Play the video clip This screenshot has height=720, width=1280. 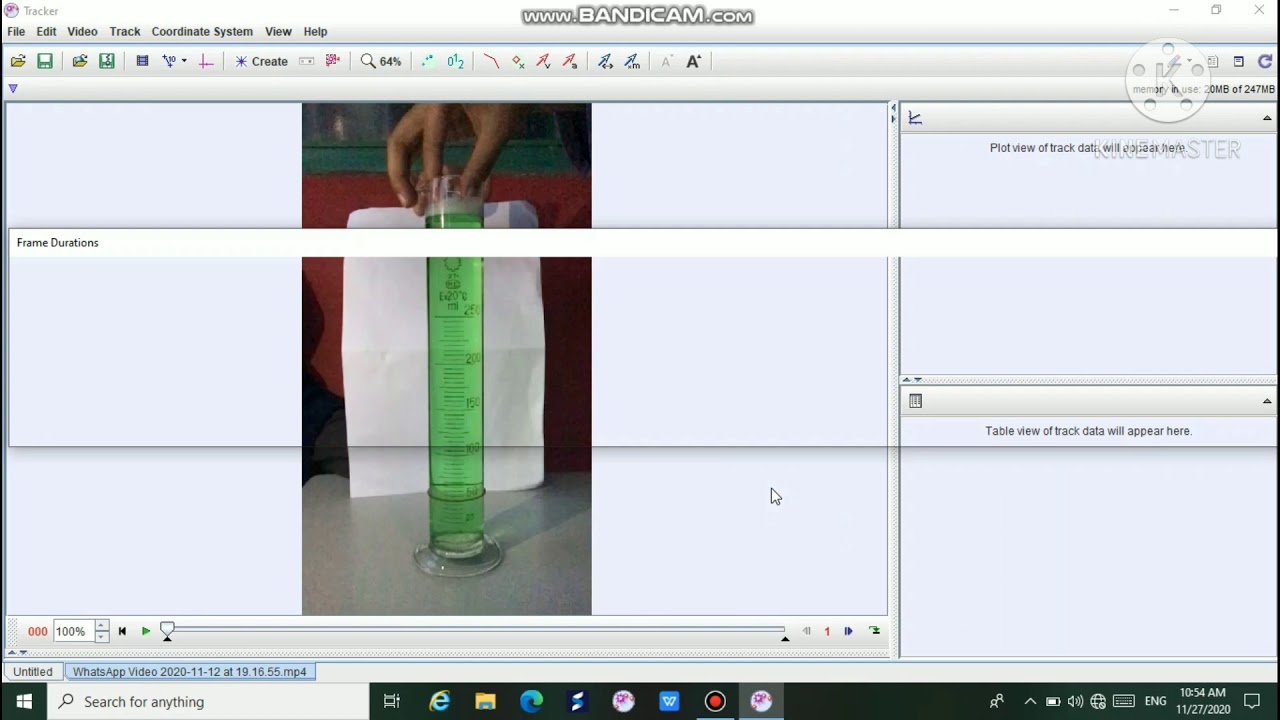point(146,631)
